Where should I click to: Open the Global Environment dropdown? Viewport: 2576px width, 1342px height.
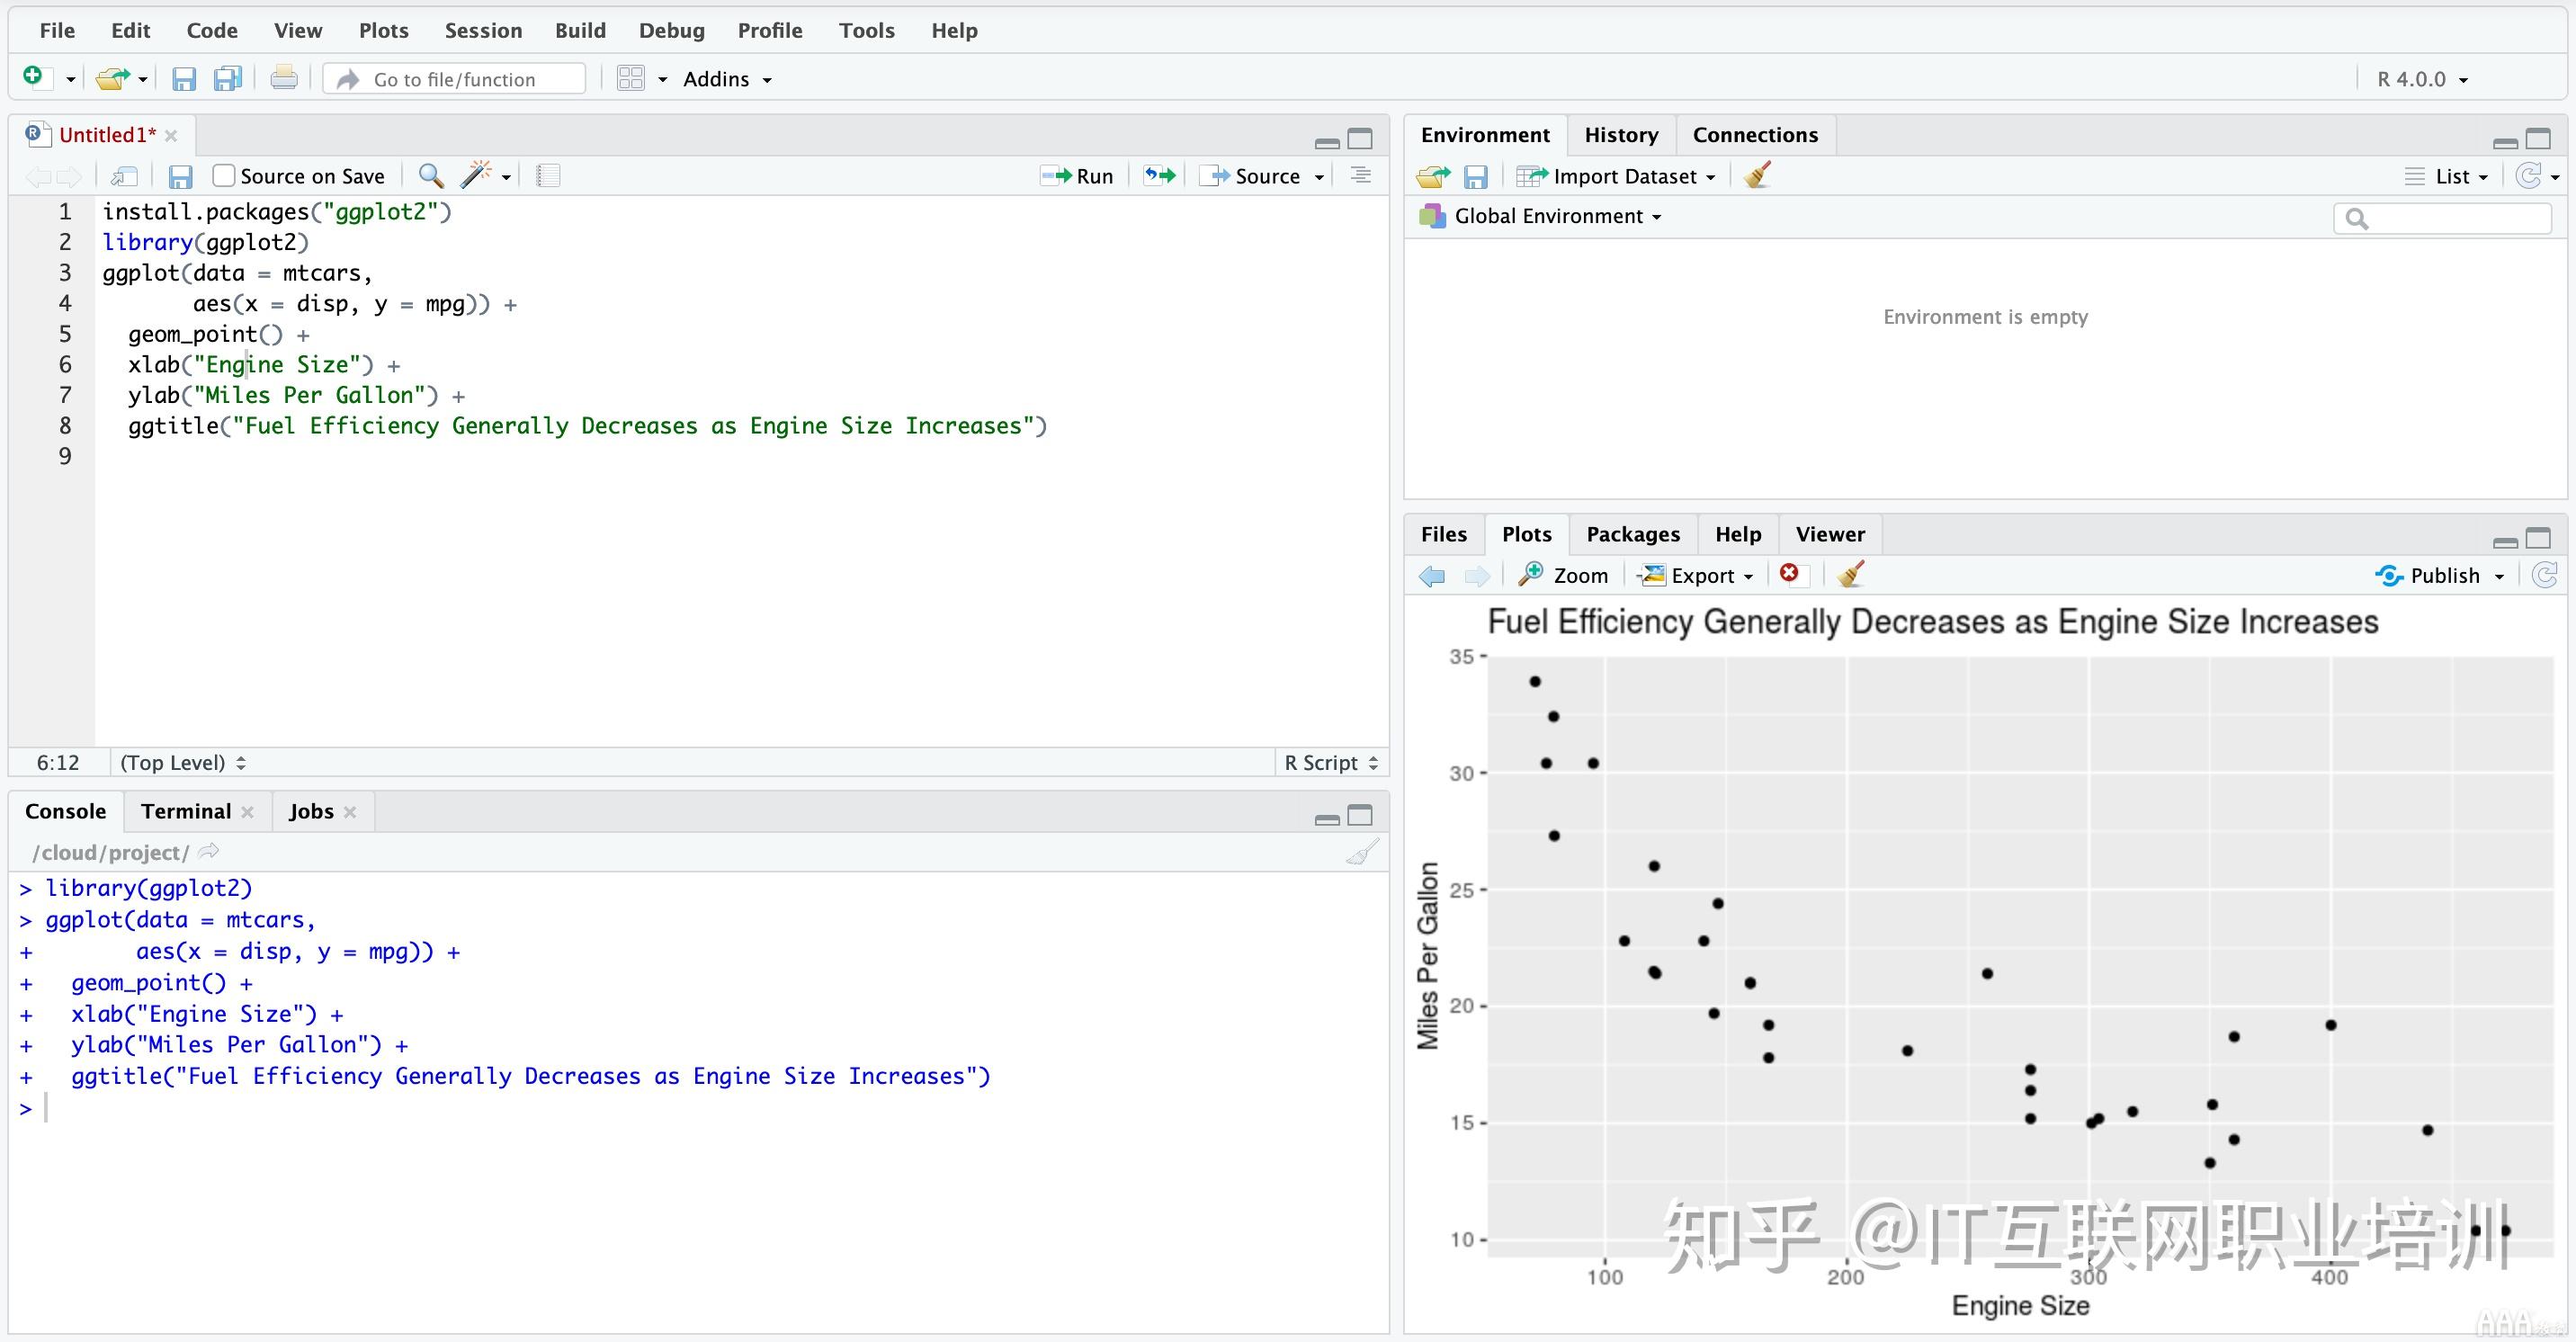coord(1541,216)
